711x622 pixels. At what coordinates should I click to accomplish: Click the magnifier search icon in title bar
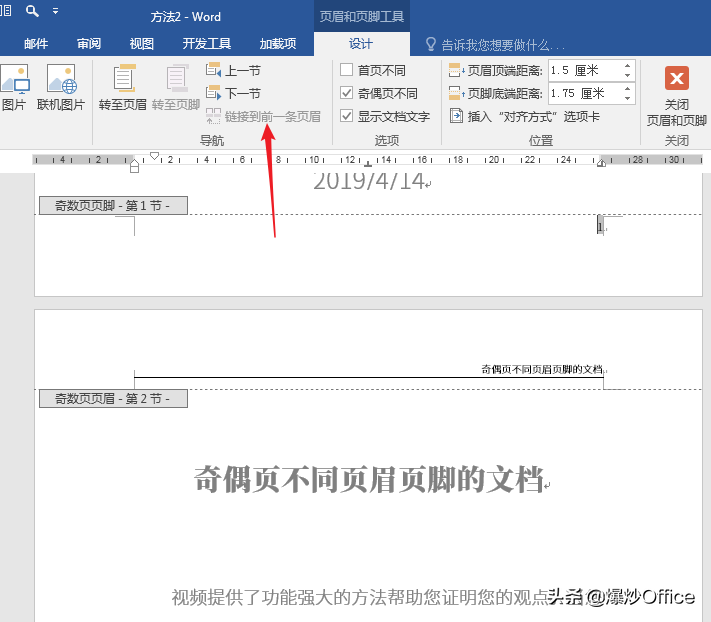pos(32,10)
